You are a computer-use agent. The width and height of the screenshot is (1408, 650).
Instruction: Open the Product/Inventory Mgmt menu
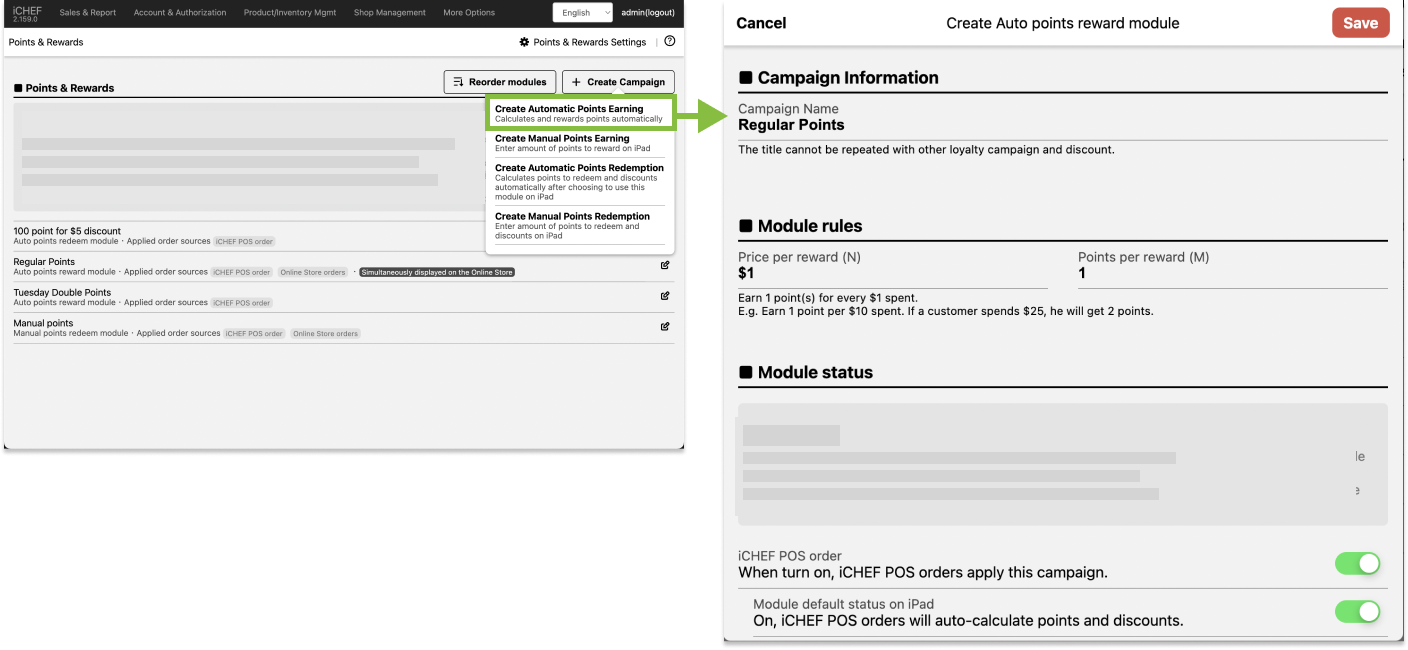[x=290, y=13]
